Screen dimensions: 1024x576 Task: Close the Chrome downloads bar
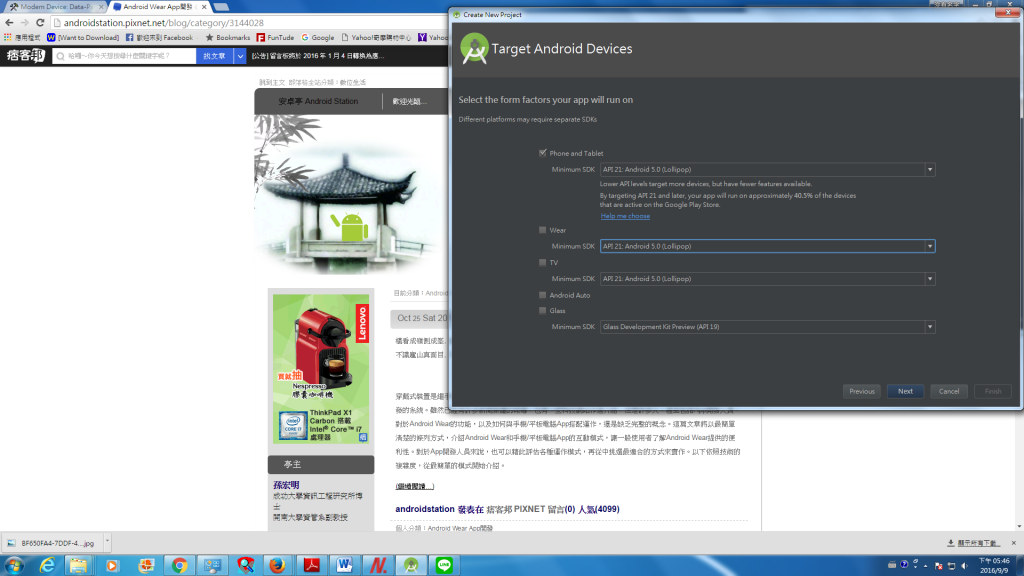[1014, 543]
